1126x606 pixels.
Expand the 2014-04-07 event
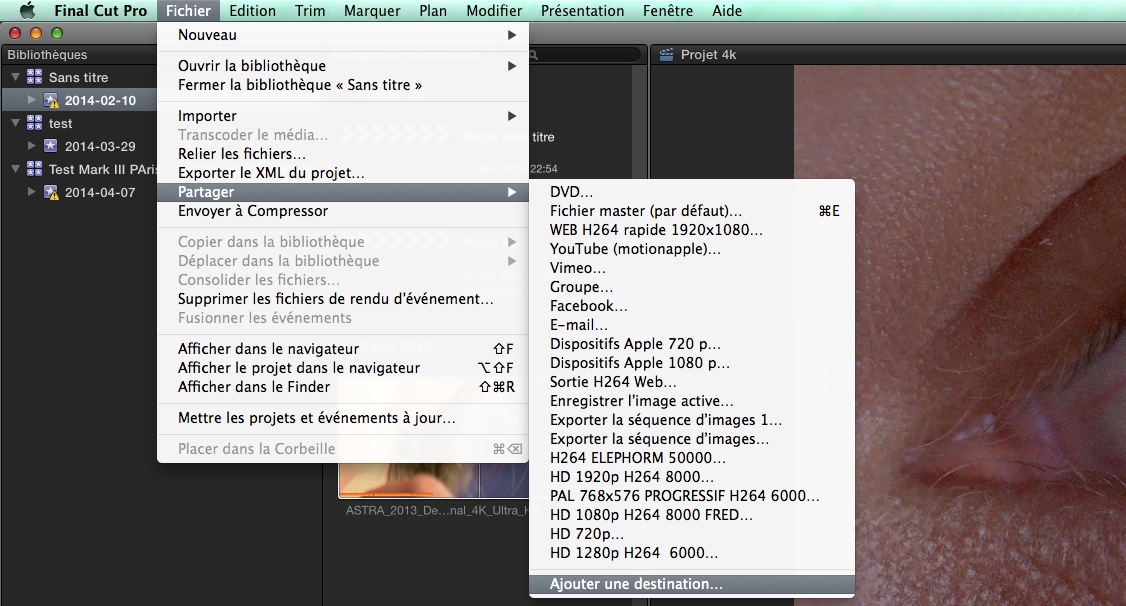(x=32, y=192)
